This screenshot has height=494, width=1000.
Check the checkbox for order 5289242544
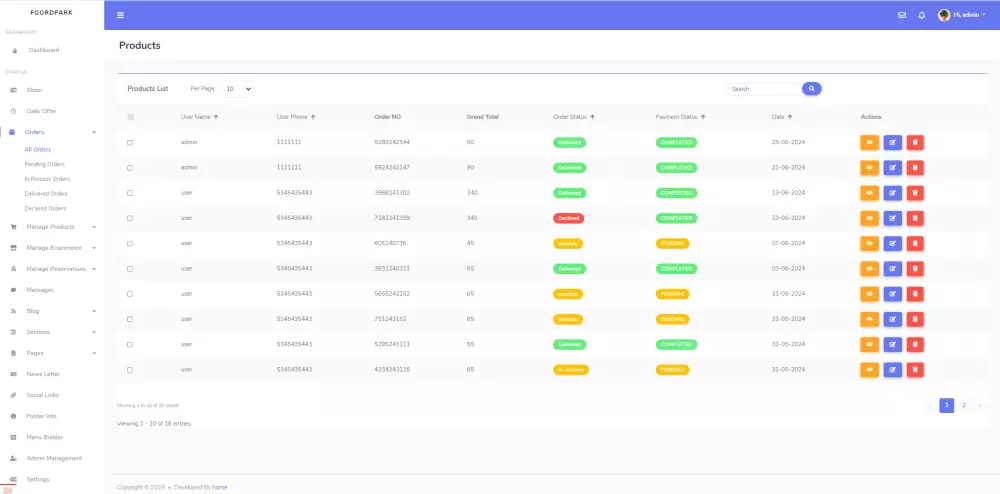[x=130, y=142]
